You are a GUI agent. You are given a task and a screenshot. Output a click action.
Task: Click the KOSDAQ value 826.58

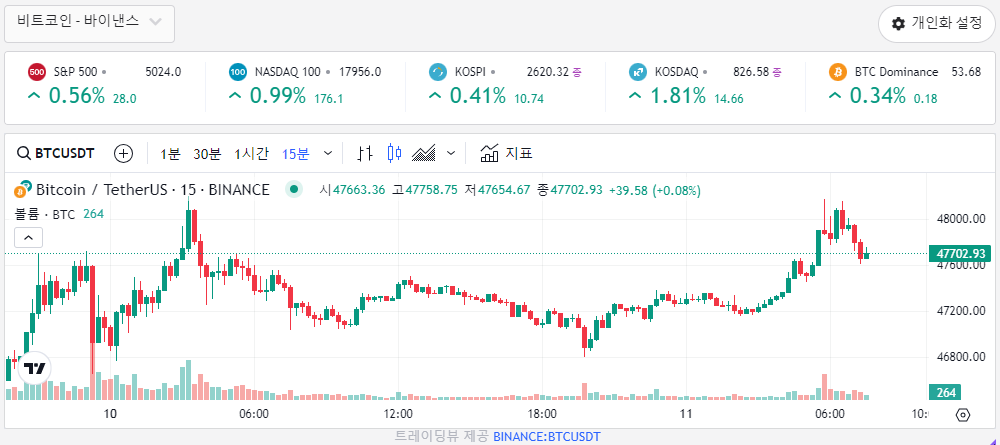point(753,72)
